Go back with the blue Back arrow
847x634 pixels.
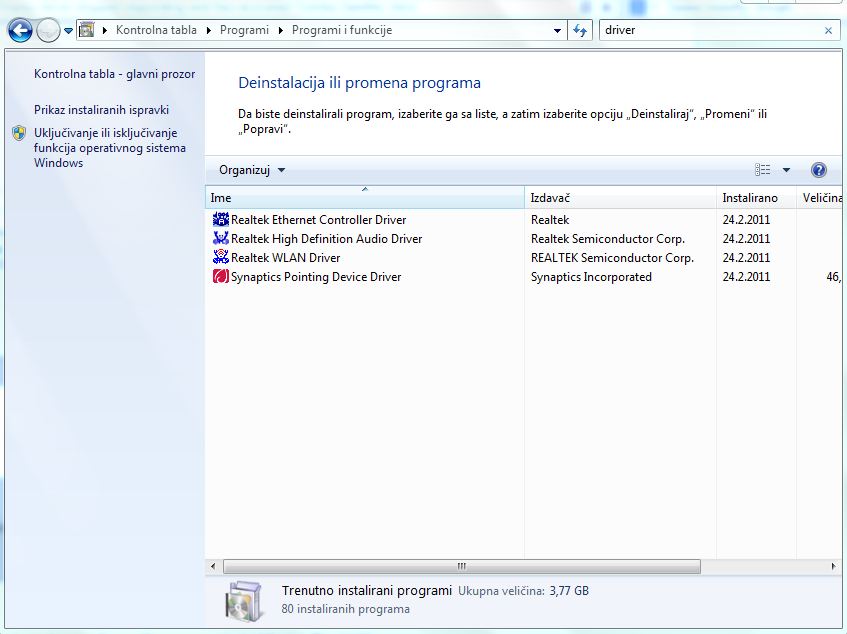point(21,30)
